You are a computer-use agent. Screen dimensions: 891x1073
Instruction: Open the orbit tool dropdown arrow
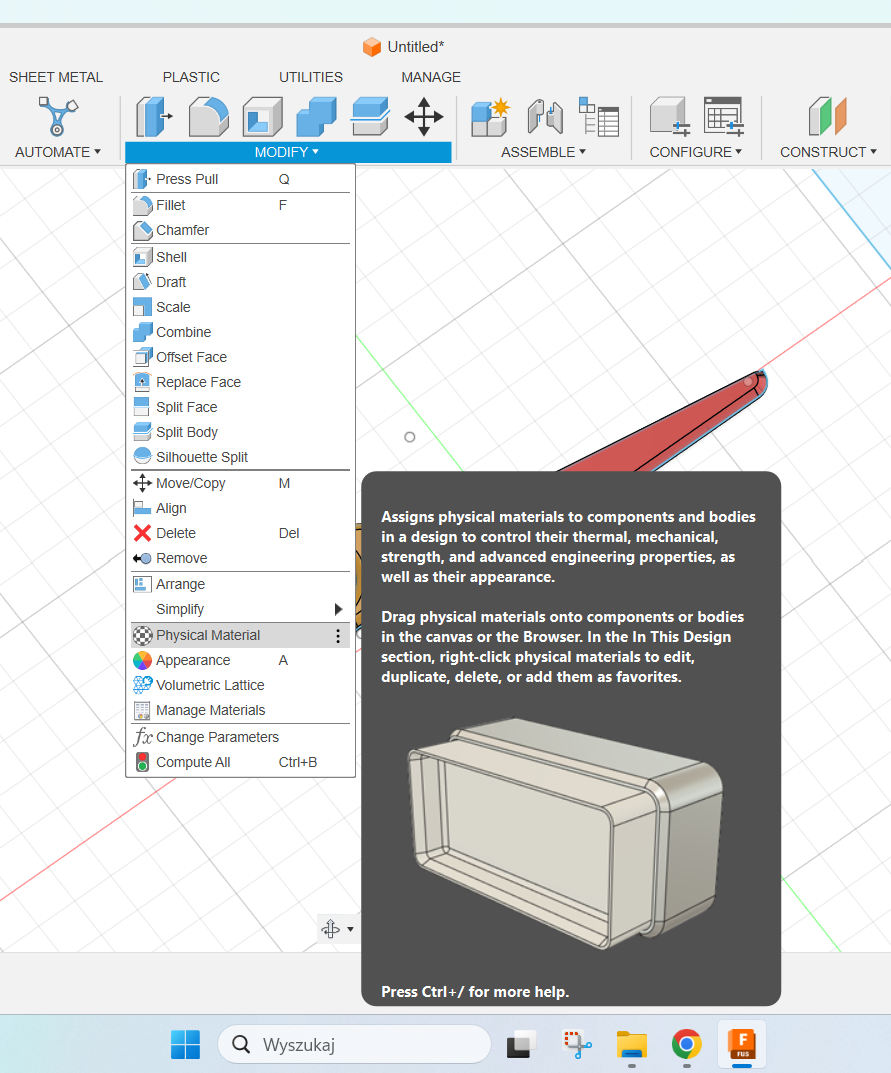click(x=350, y=929)
